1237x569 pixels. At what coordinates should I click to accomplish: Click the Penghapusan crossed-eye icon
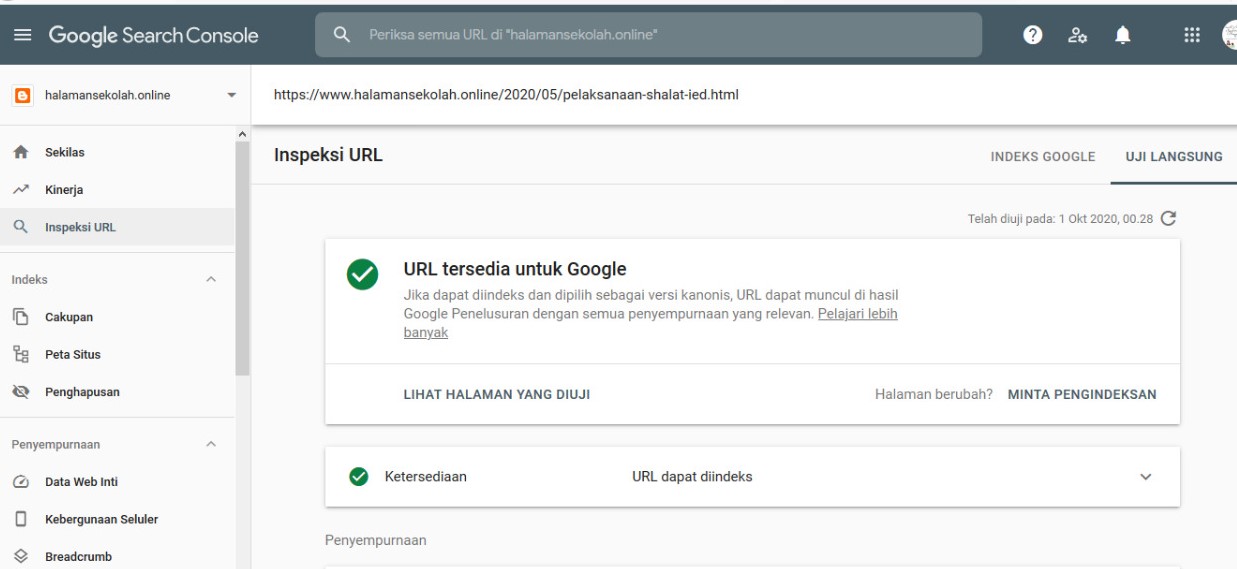click(19, 392)
